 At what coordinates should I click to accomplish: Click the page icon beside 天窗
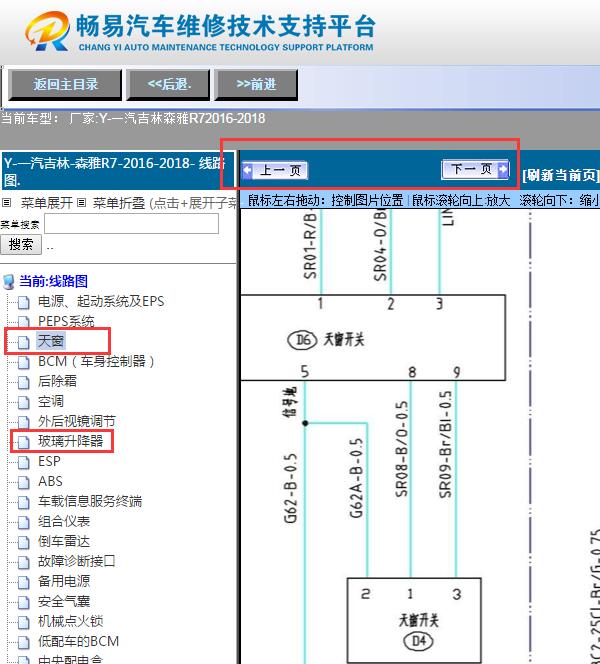click(x=24, y=342)
